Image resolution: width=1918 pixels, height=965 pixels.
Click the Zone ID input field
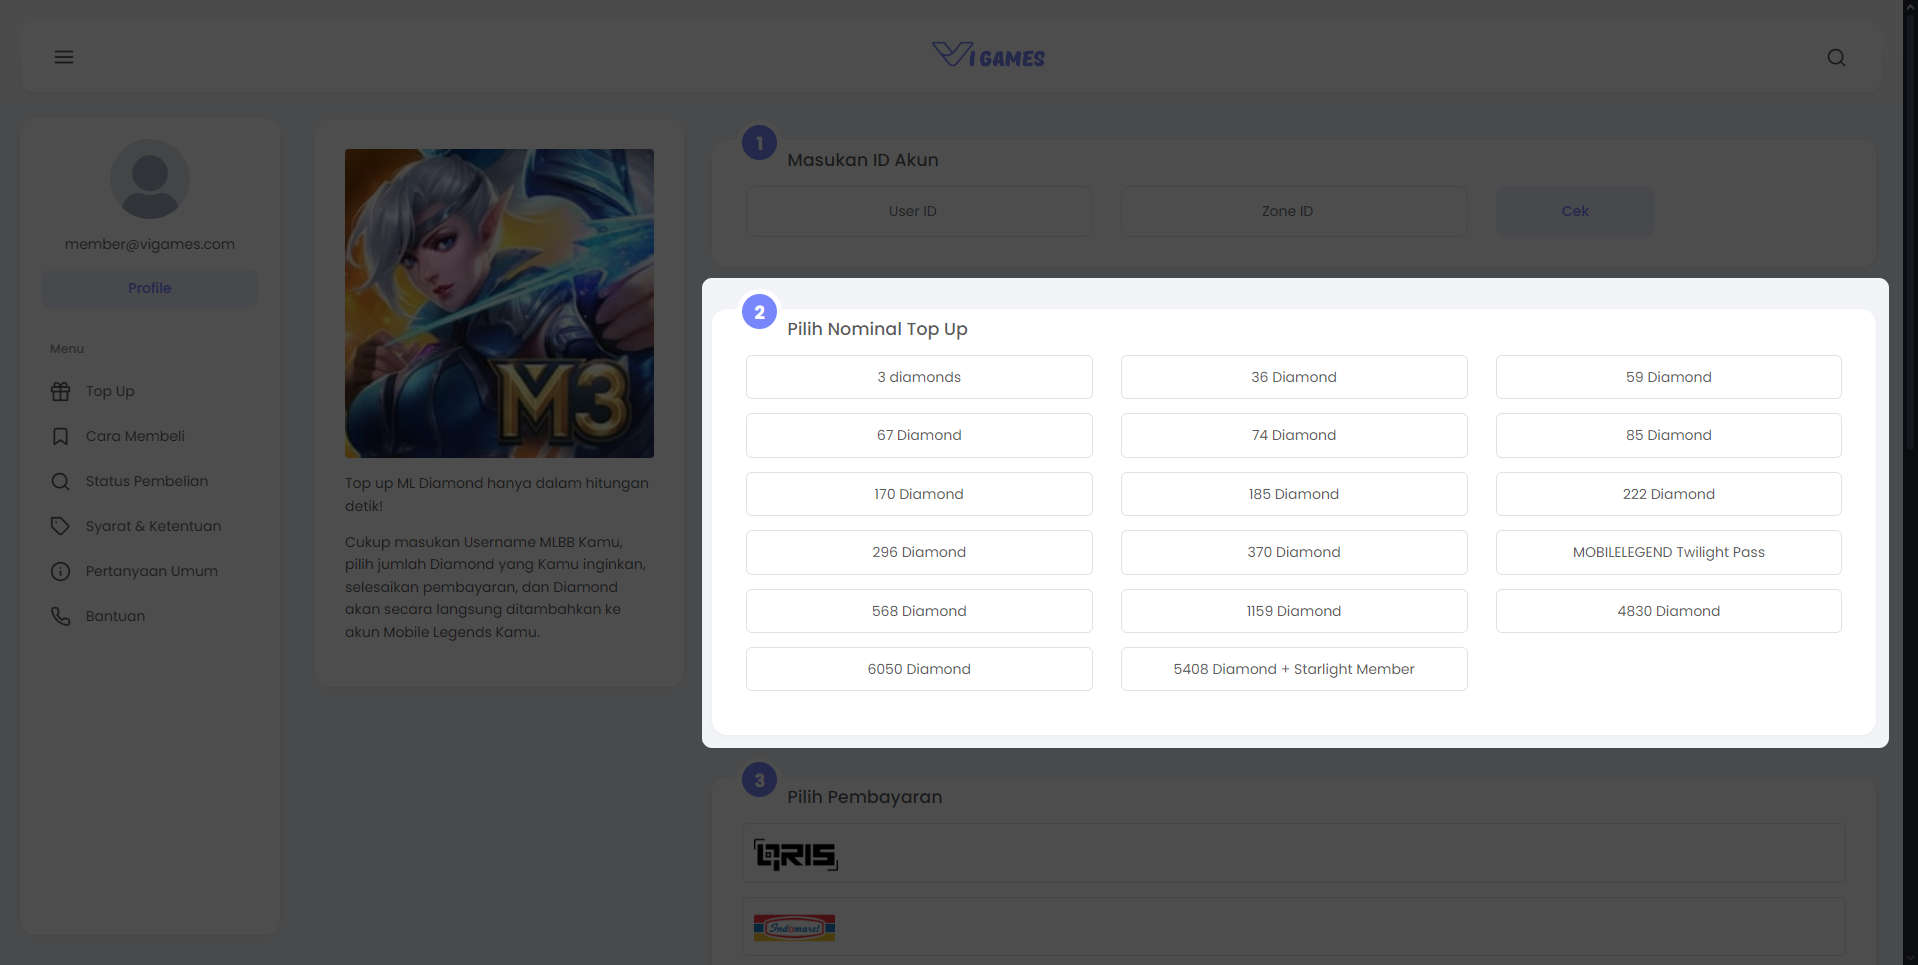(1294, 211)
